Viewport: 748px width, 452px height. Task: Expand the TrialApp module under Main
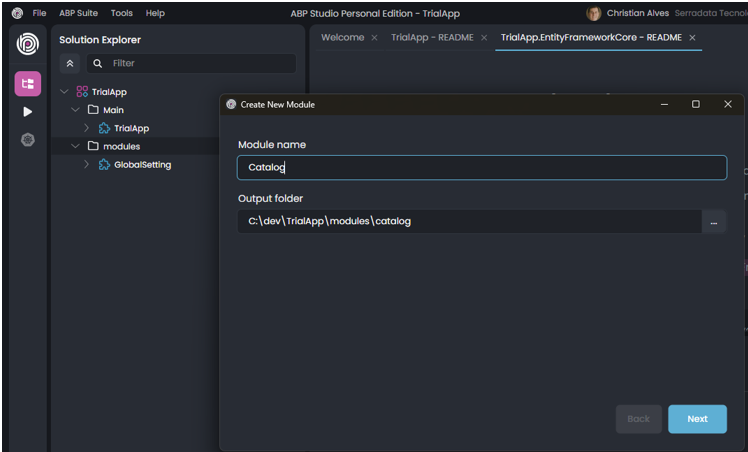coord(87,128)
